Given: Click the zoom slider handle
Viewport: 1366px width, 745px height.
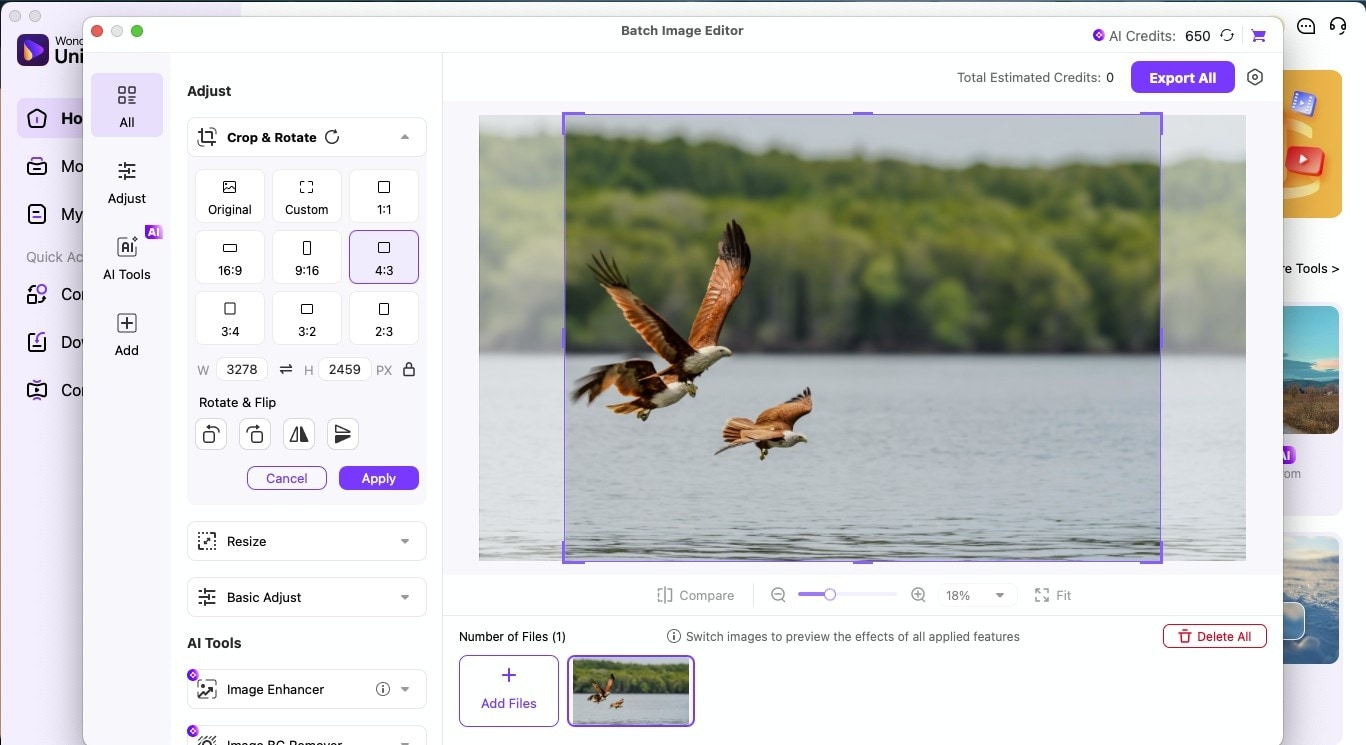Looking at the screenshot, I should (829, 595).
